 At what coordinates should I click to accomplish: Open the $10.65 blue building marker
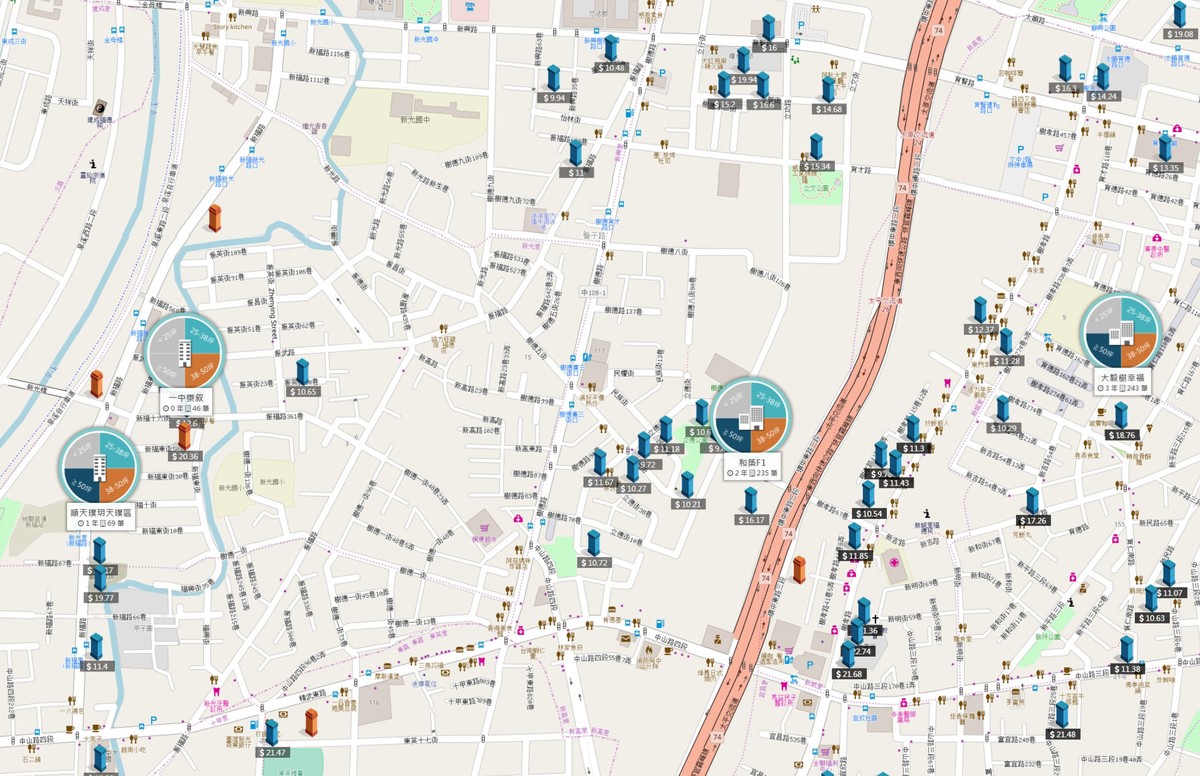point(301,372)
